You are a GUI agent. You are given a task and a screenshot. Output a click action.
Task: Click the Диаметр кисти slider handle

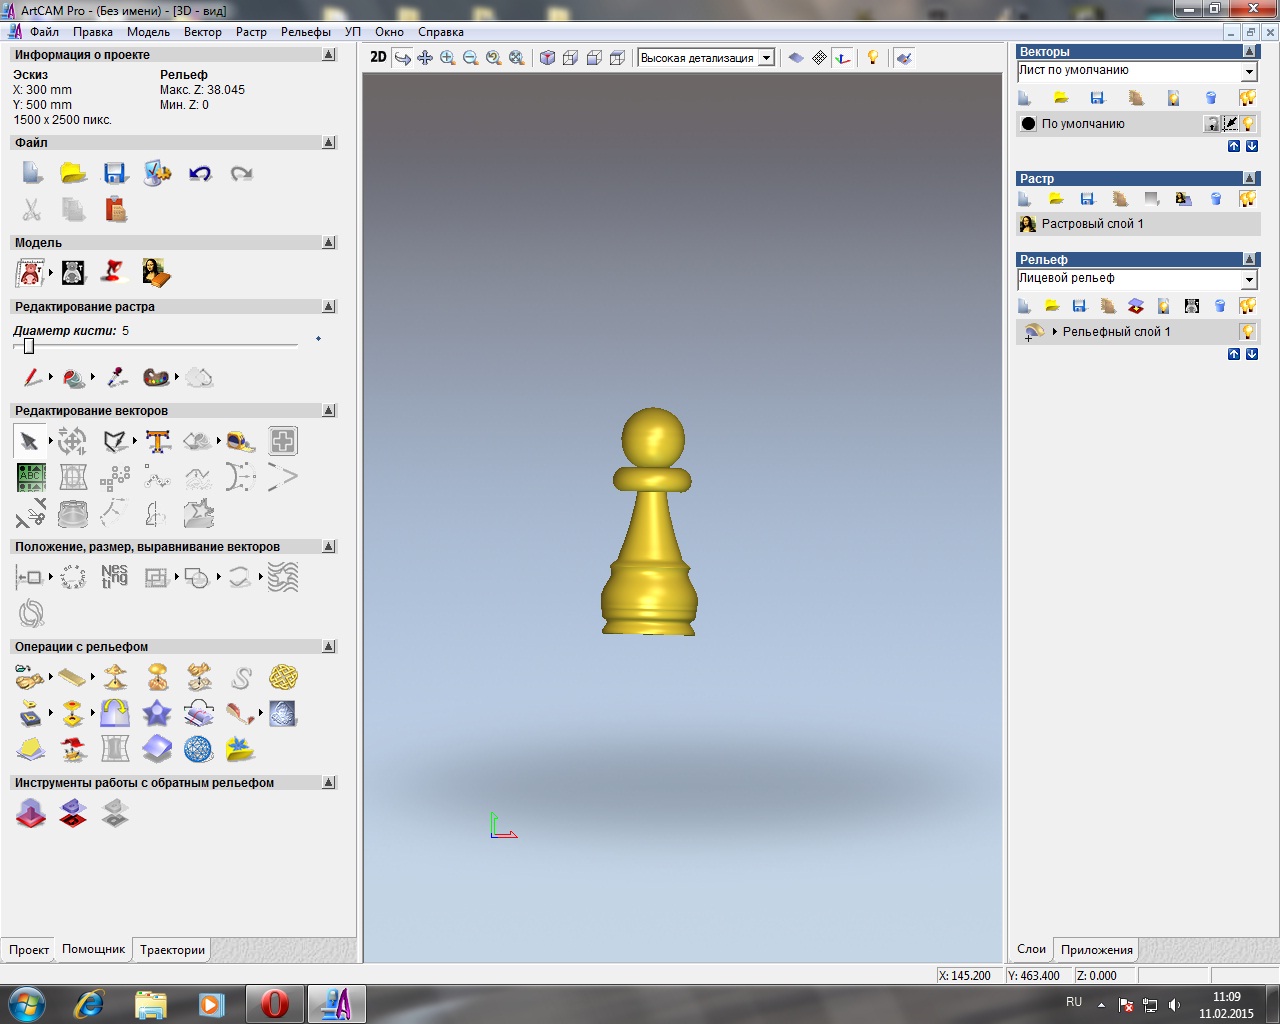coord(29,346)
